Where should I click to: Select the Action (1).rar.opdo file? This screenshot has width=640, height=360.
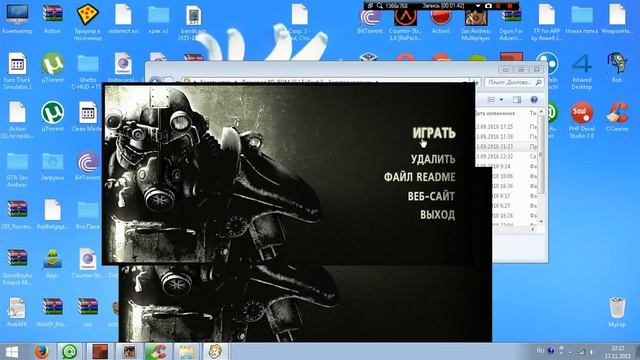17,120
